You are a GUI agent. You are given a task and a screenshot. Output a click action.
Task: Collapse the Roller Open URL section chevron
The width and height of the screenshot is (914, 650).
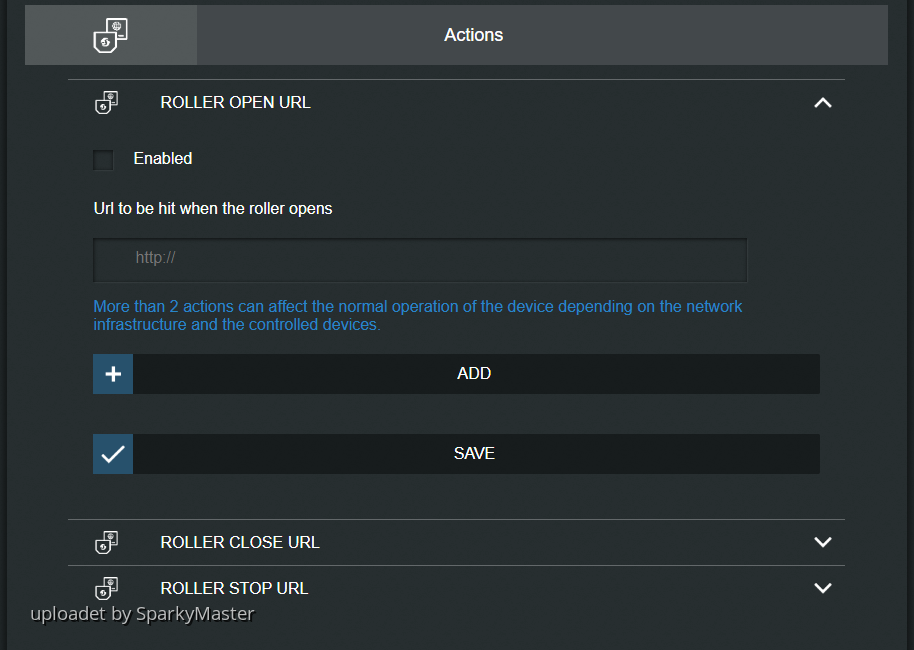click(823, 102)
